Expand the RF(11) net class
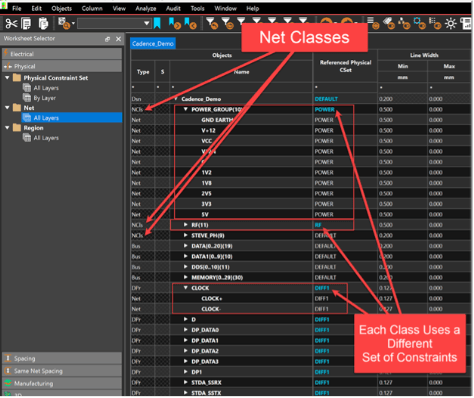474x398 pixels. click(x=186, y=225)
